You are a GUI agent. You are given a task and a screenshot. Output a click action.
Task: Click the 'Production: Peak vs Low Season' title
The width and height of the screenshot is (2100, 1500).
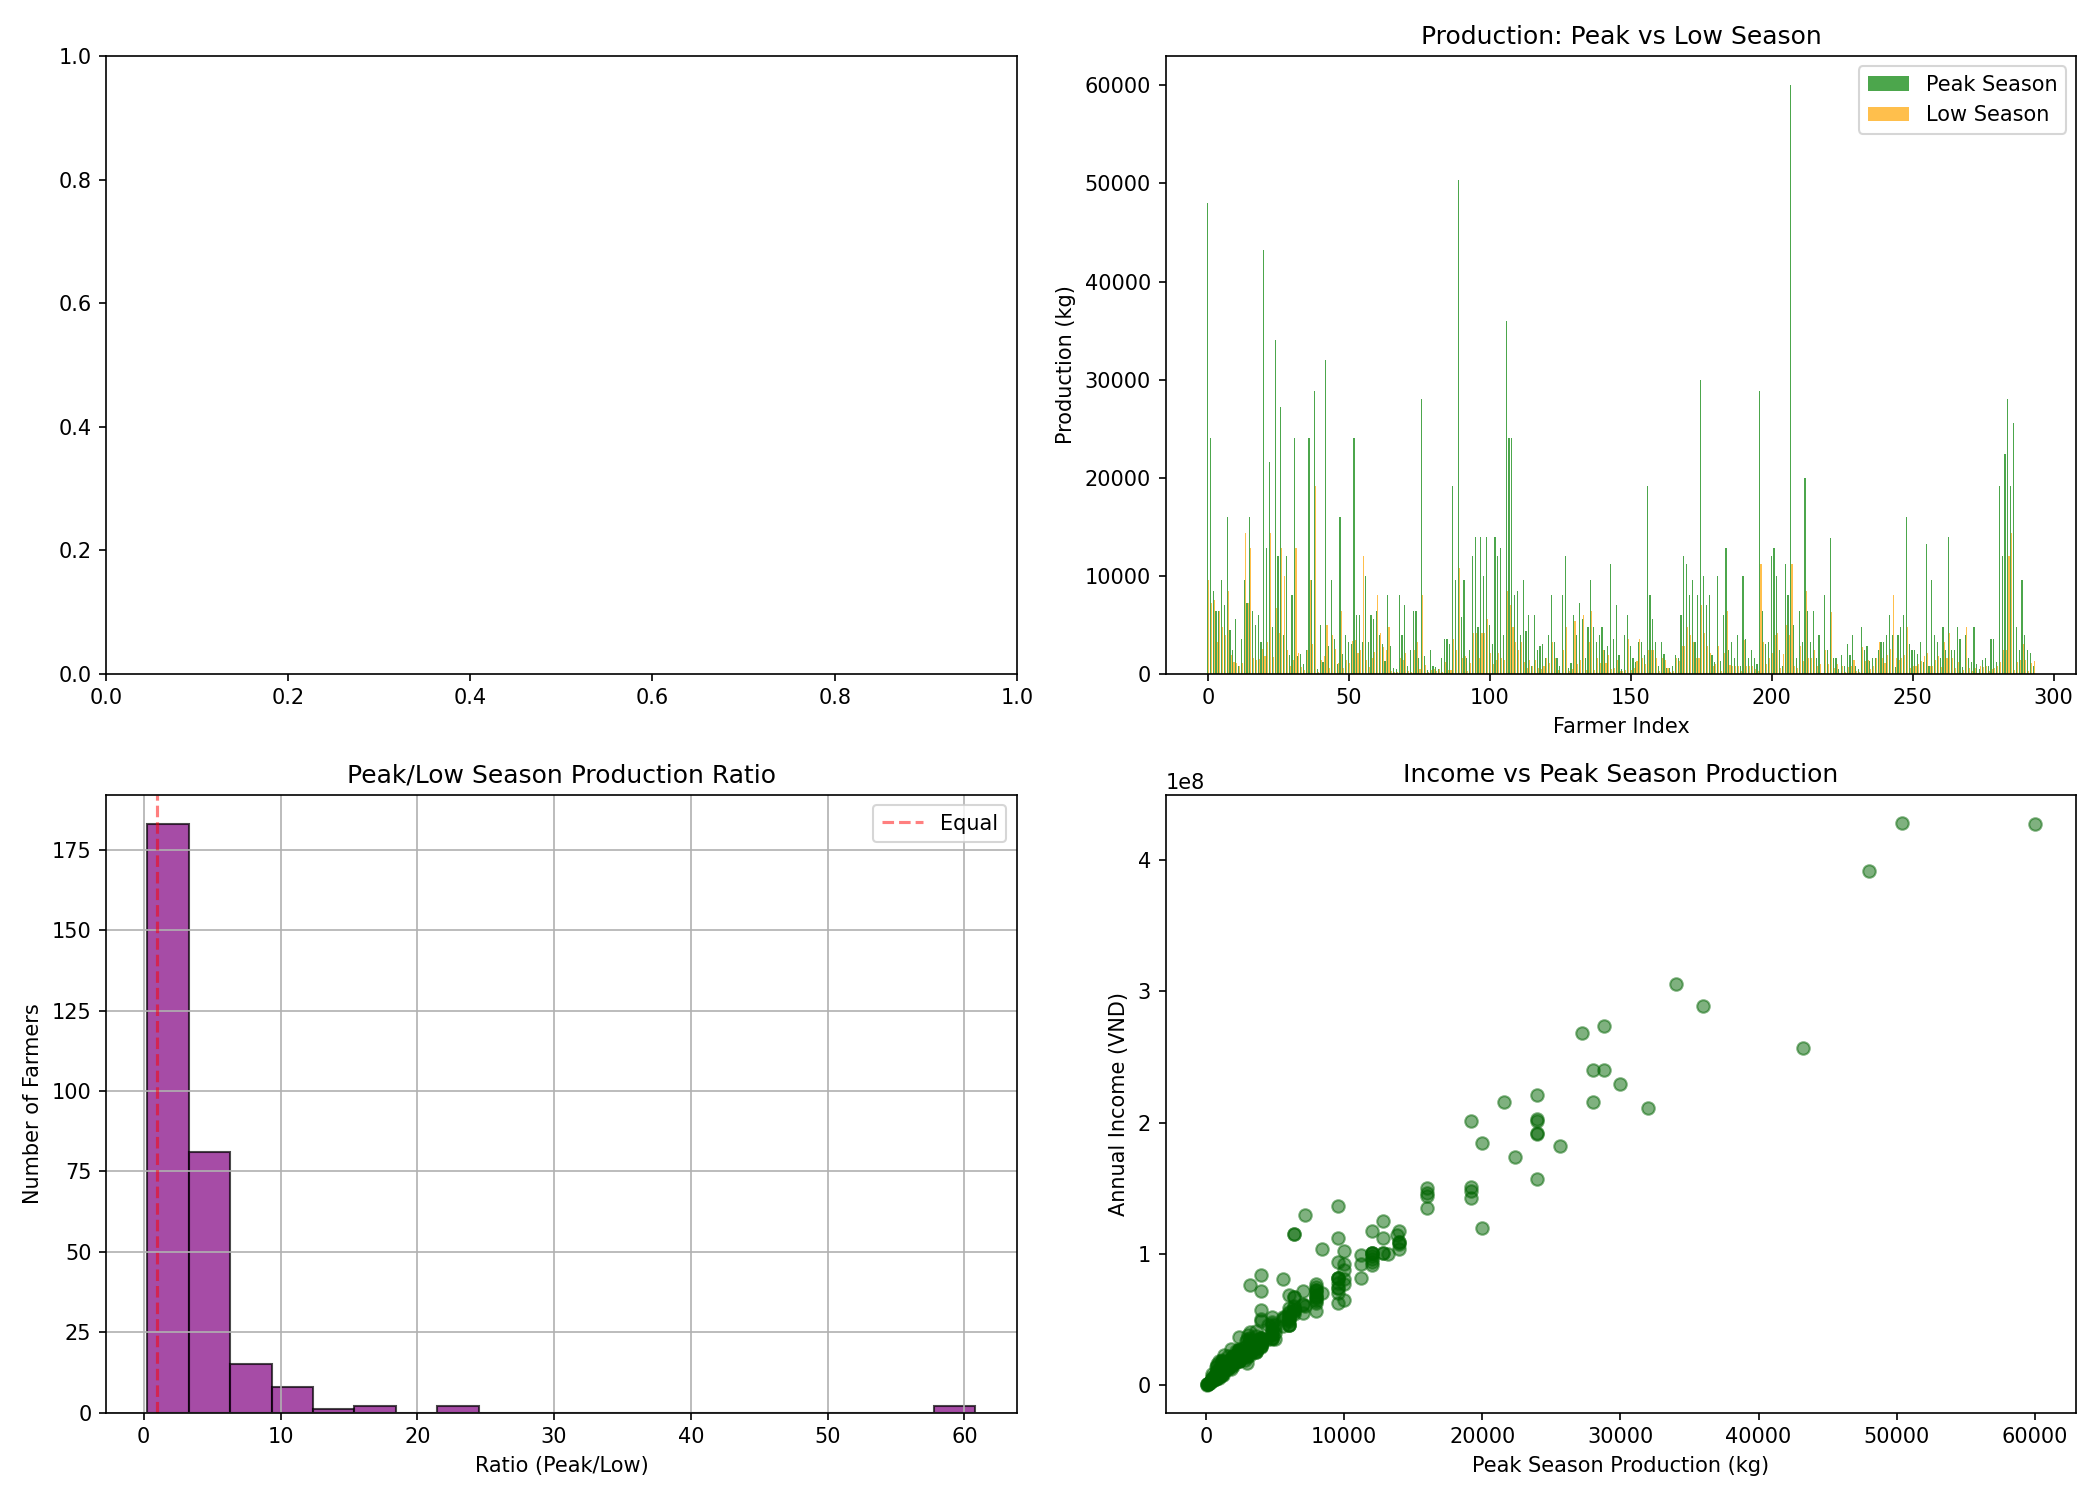tap(1620, 36)
